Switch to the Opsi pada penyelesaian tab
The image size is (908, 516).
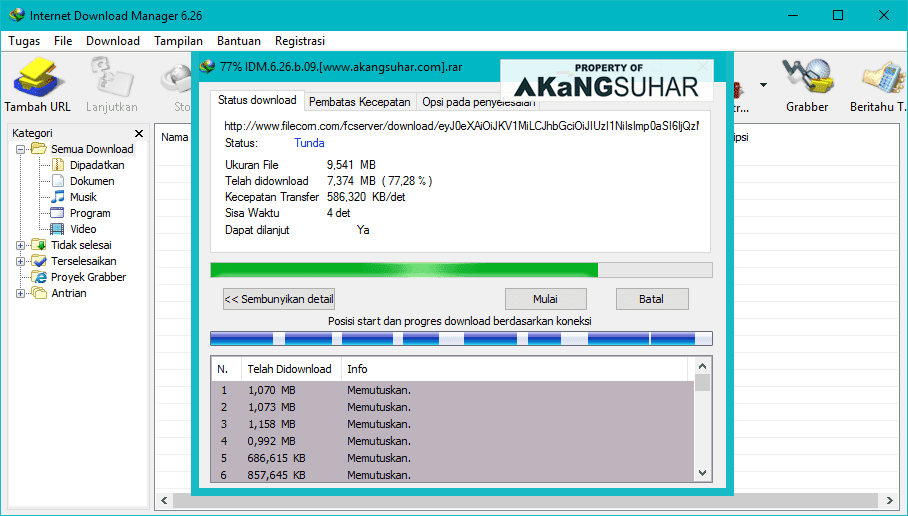point(478,102)
